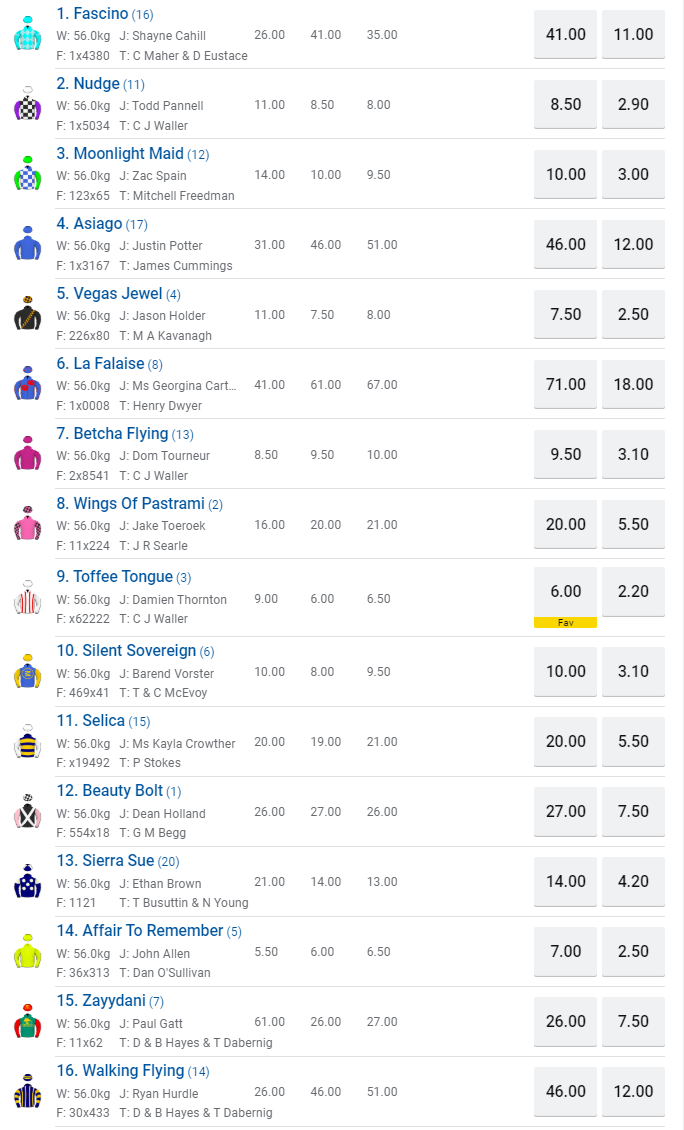Screen dimensions: 684x1130
Task: Select La Falaise win odds 71.00
Action: click(x=565, y=384)
